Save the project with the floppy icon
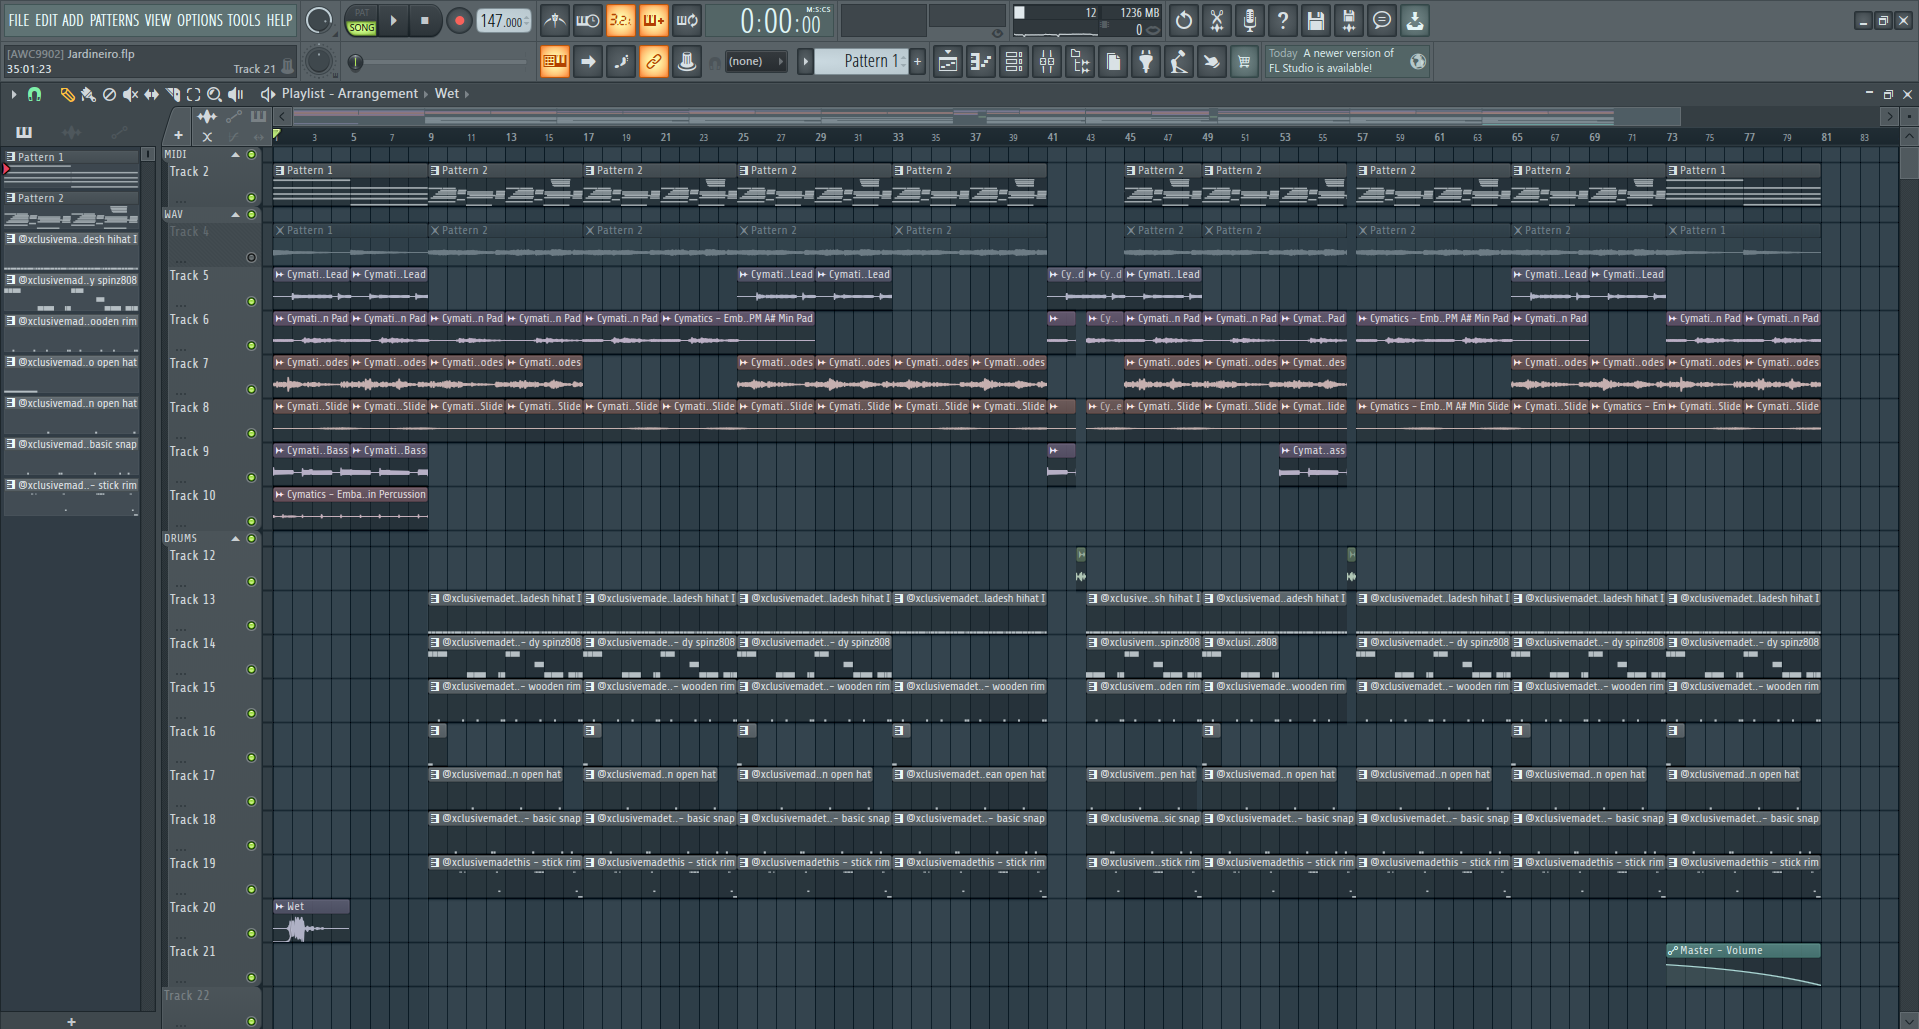Image resolution: width=1919 pixels, height=1029 pixels. (1316, 20)
